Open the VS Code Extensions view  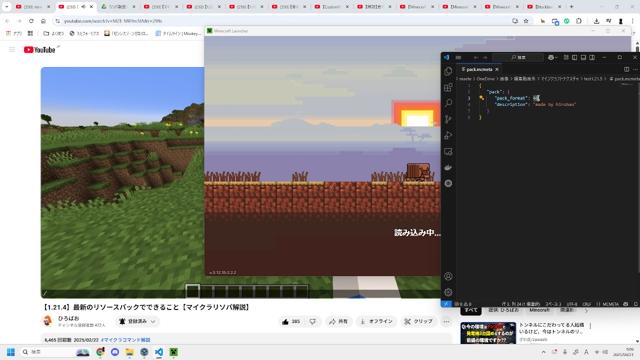point(448,87)
